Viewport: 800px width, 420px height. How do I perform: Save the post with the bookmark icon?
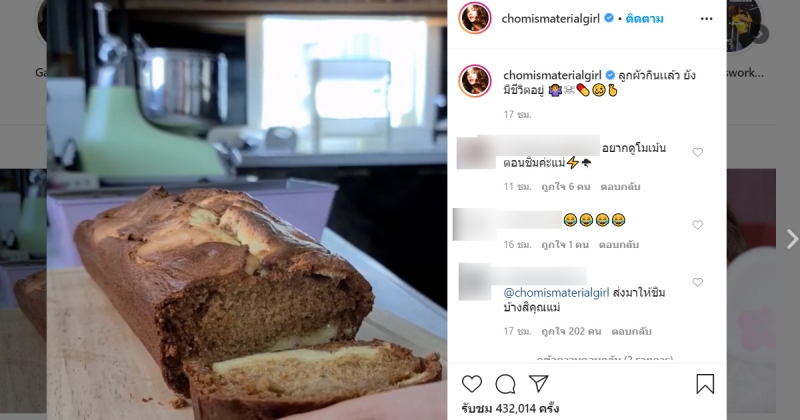[705, 384]
